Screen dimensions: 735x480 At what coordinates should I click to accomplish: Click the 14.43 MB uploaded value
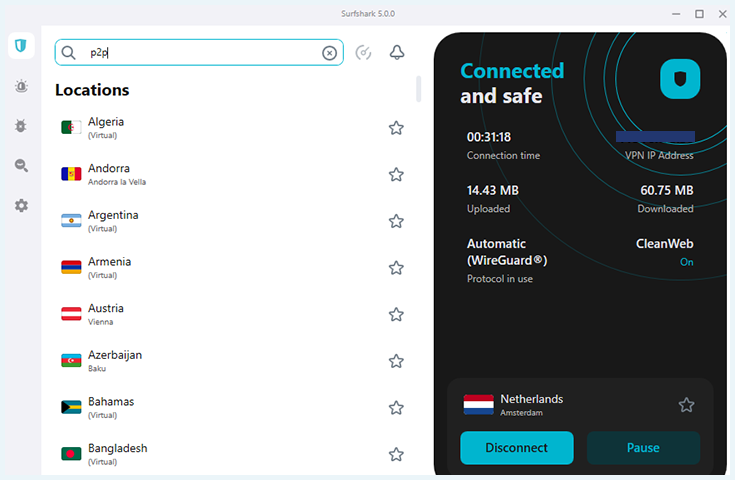493,190
